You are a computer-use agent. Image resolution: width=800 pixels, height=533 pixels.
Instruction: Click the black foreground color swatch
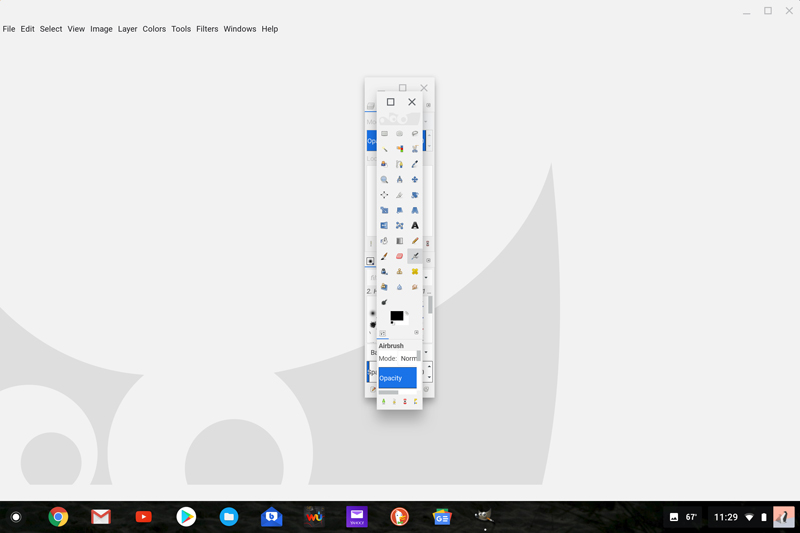tap(396, 316)
